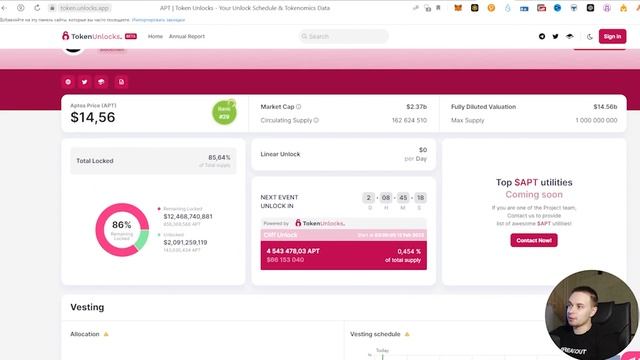Image resolution: width=640 pixels, height=360 pixels.
Task: Click the Search field in header
Action: pos(343,36)
